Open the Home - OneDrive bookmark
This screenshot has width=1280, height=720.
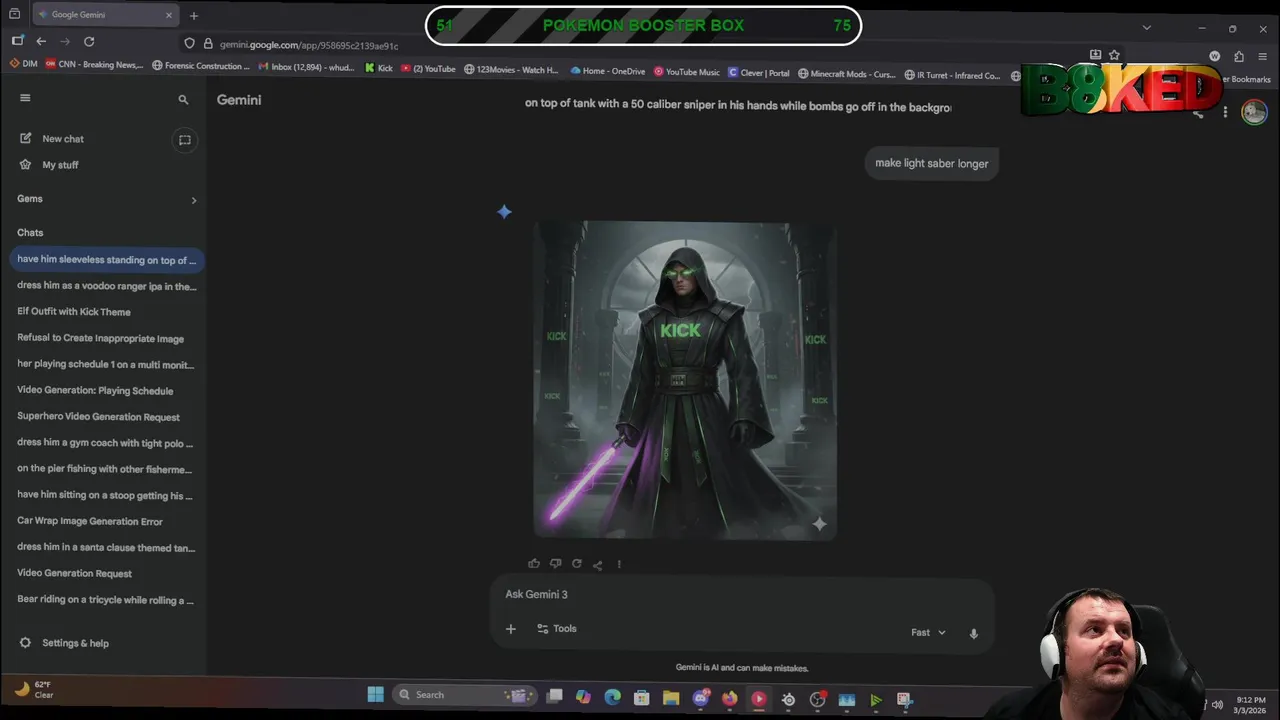(608, 71)
